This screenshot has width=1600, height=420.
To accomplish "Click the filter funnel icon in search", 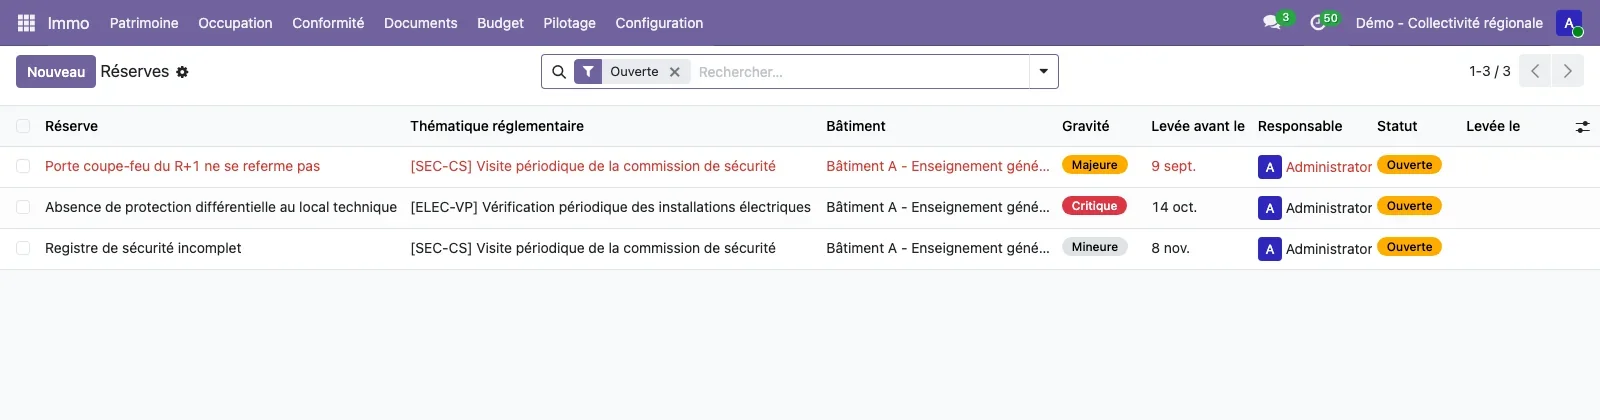I will [588, 72].
